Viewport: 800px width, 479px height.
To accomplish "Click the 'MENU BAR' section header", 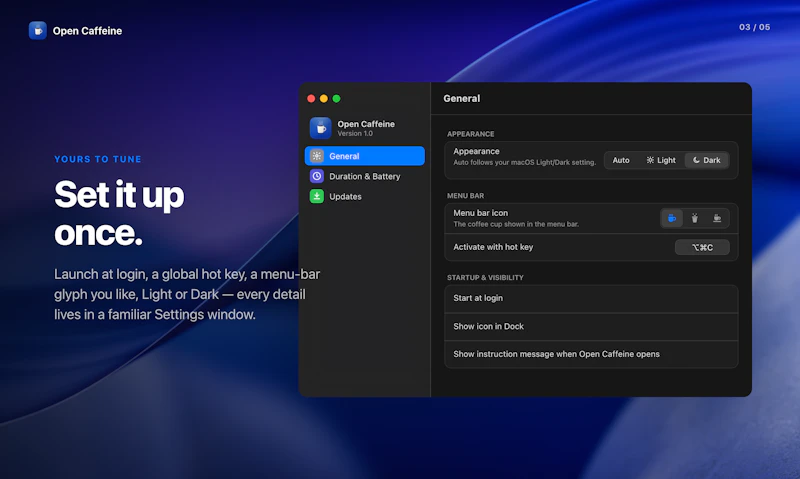I will click(465, 195).
